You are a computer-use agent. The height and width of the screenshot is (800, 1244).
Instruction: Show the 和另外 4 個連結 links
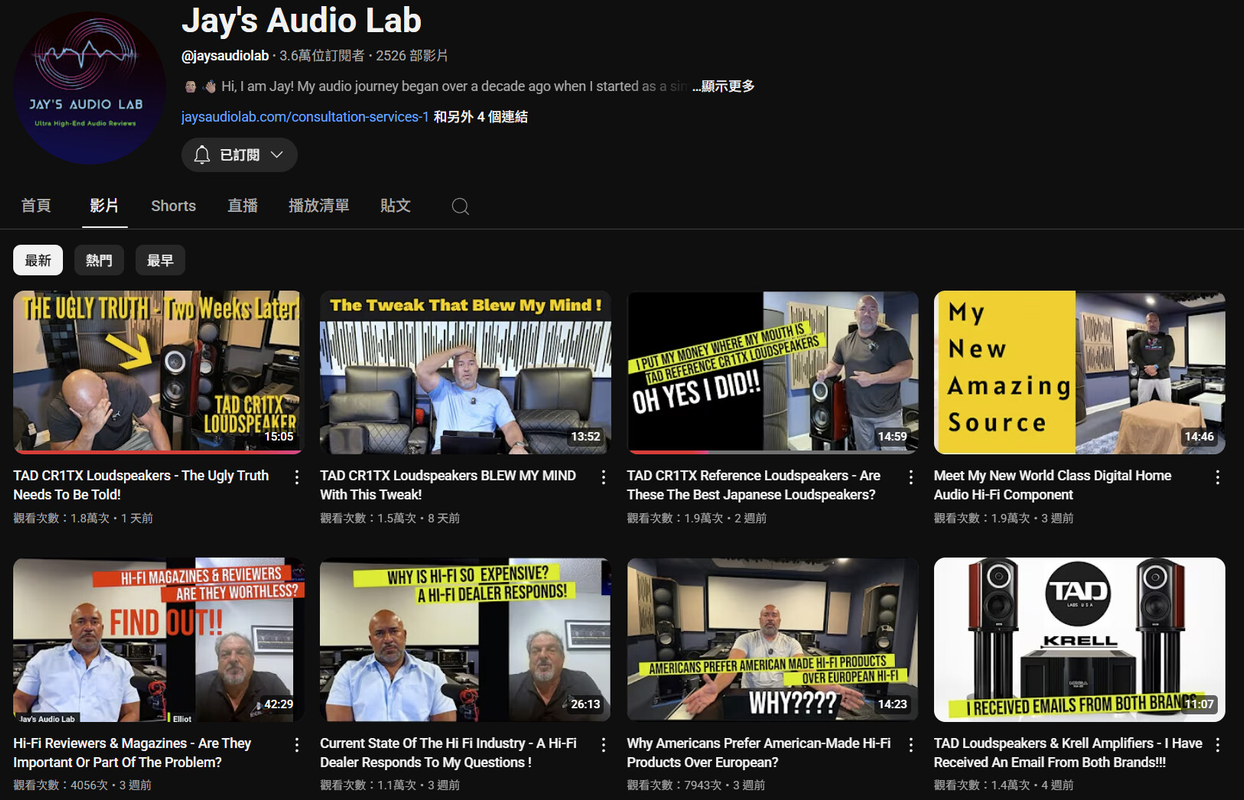481,117
